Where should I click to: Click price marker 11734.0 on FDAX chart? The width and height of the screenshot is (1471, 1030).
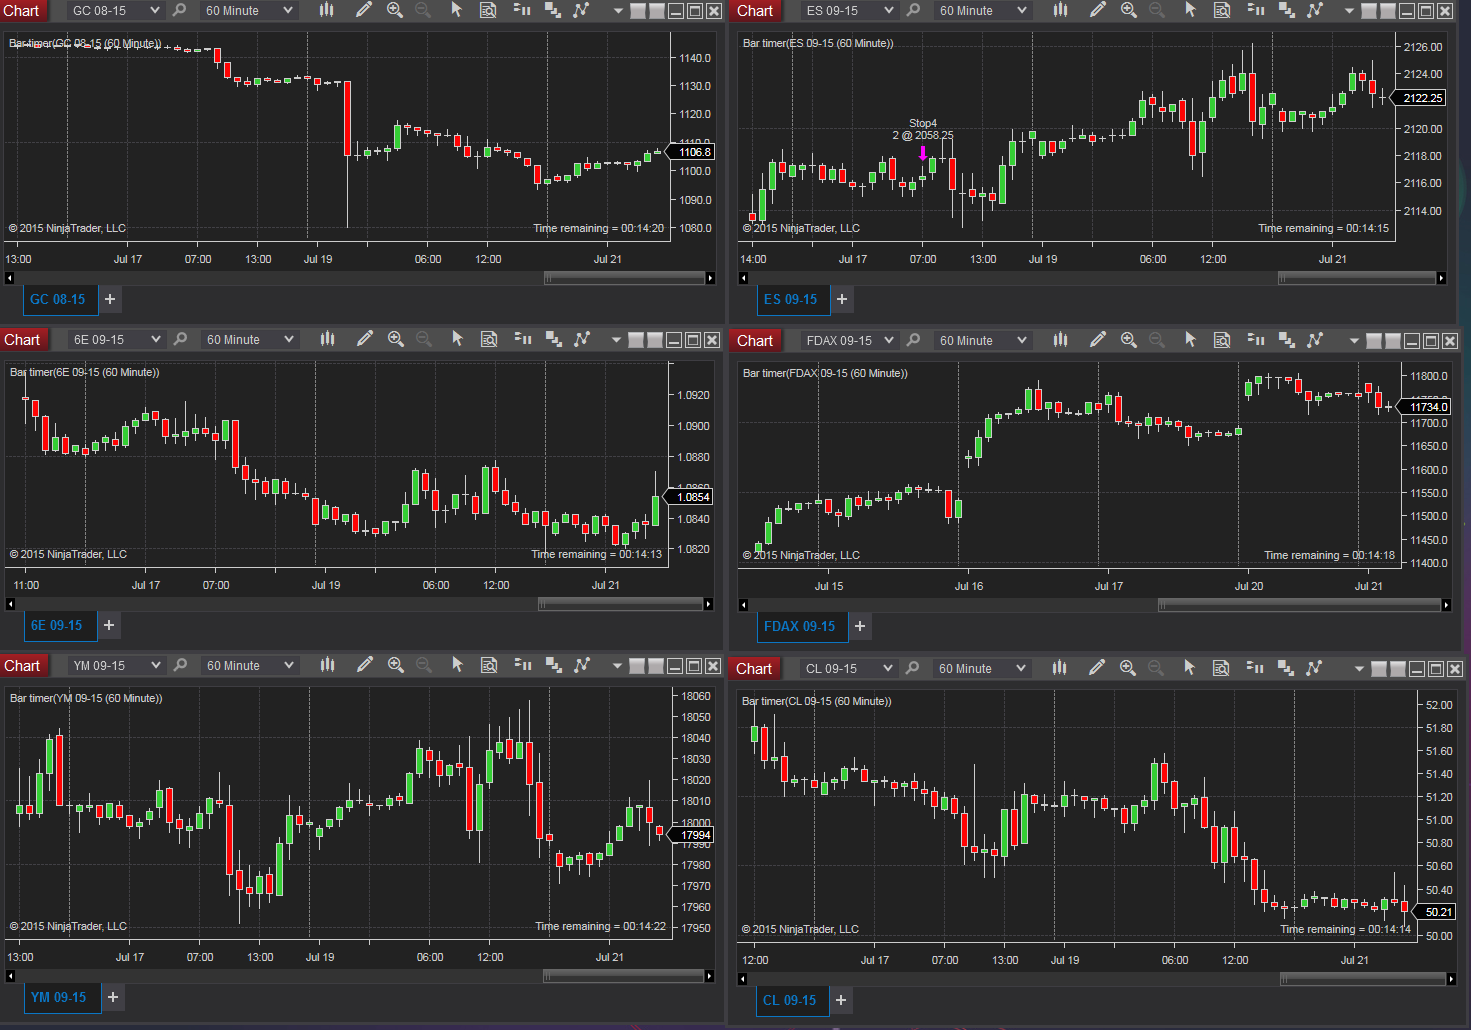point(1426,407)
